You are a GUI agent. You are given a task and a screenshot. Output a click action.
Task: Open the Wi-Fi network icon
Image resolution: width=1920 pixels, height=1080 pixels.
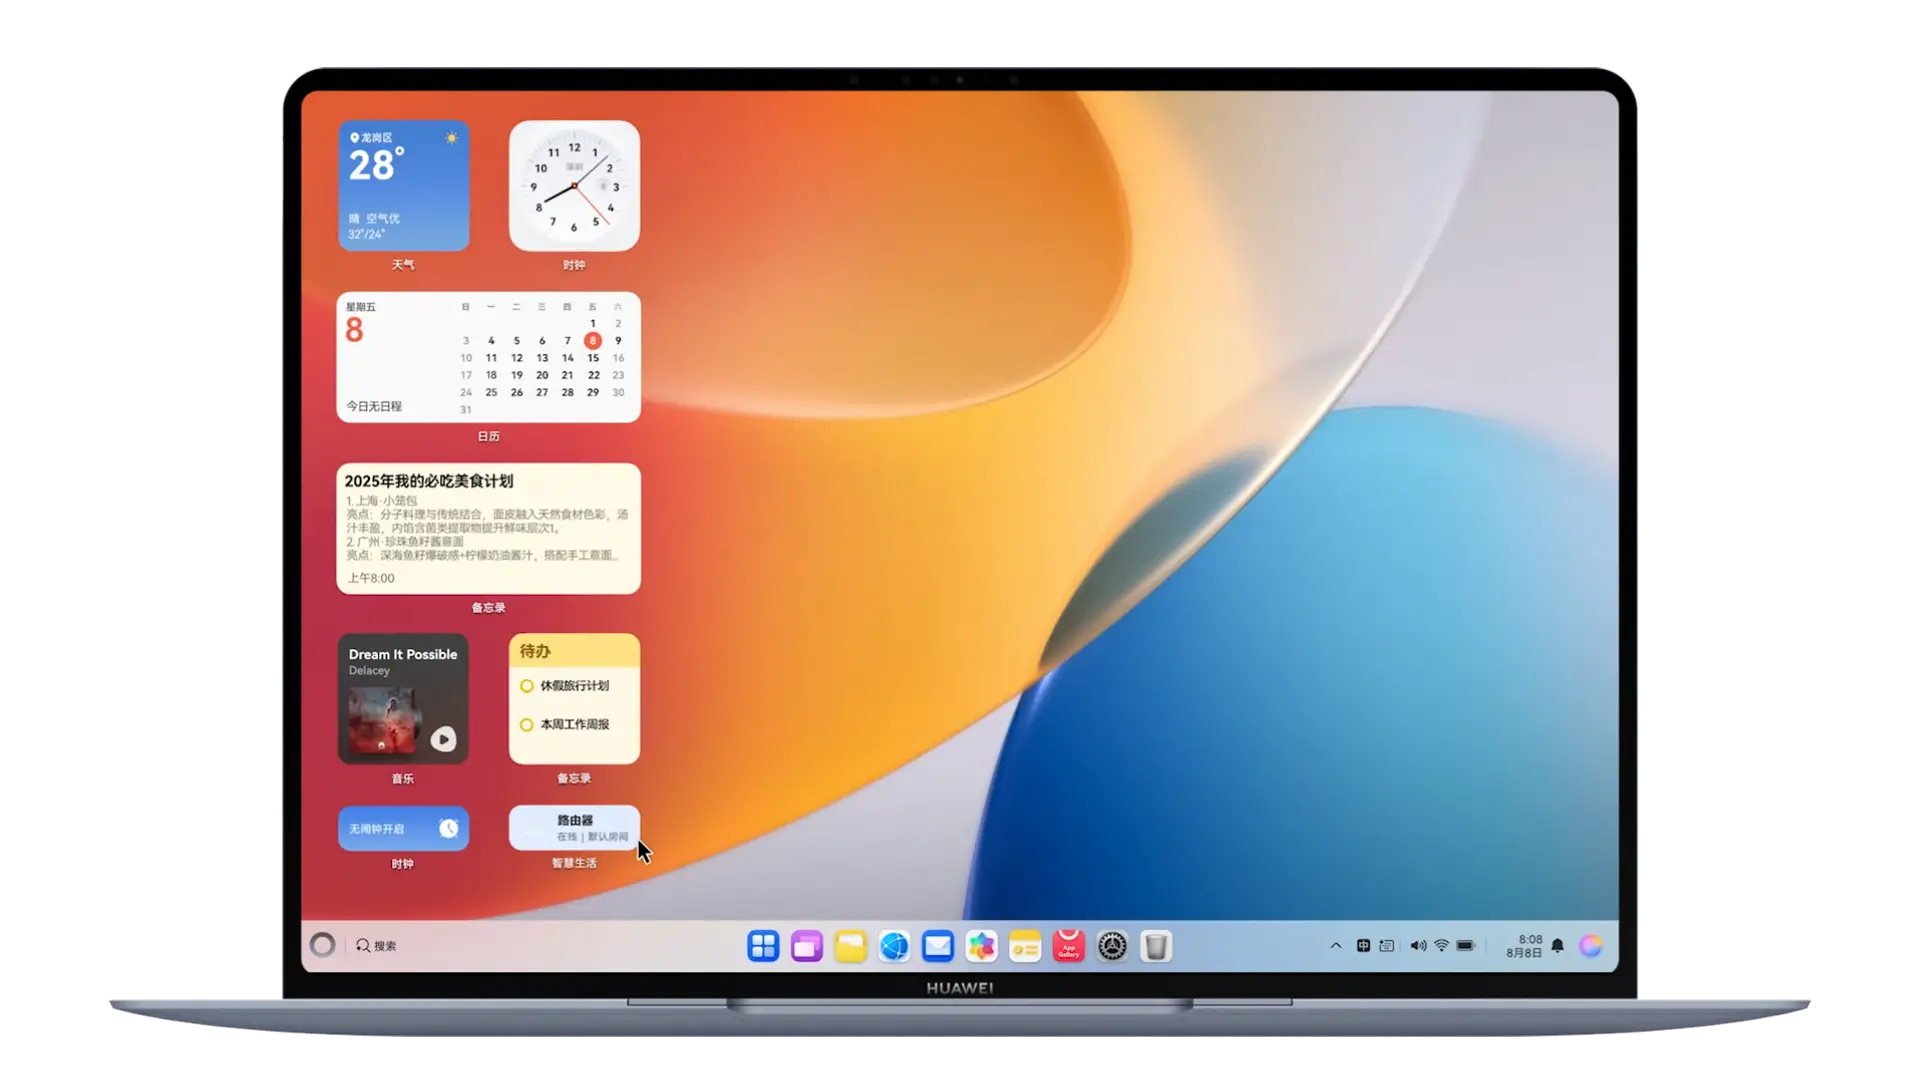[1441, 945]
